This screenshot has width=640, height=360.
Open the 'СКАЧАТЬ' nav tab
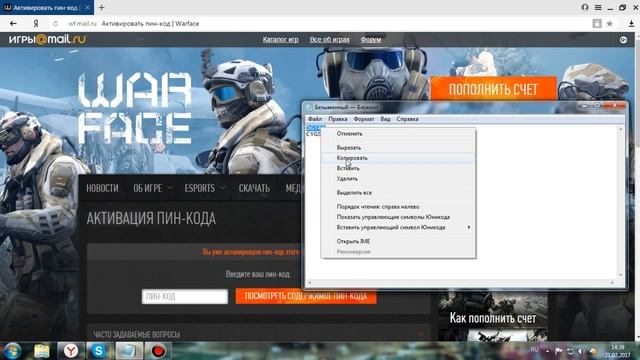click(x=254, y=188)
